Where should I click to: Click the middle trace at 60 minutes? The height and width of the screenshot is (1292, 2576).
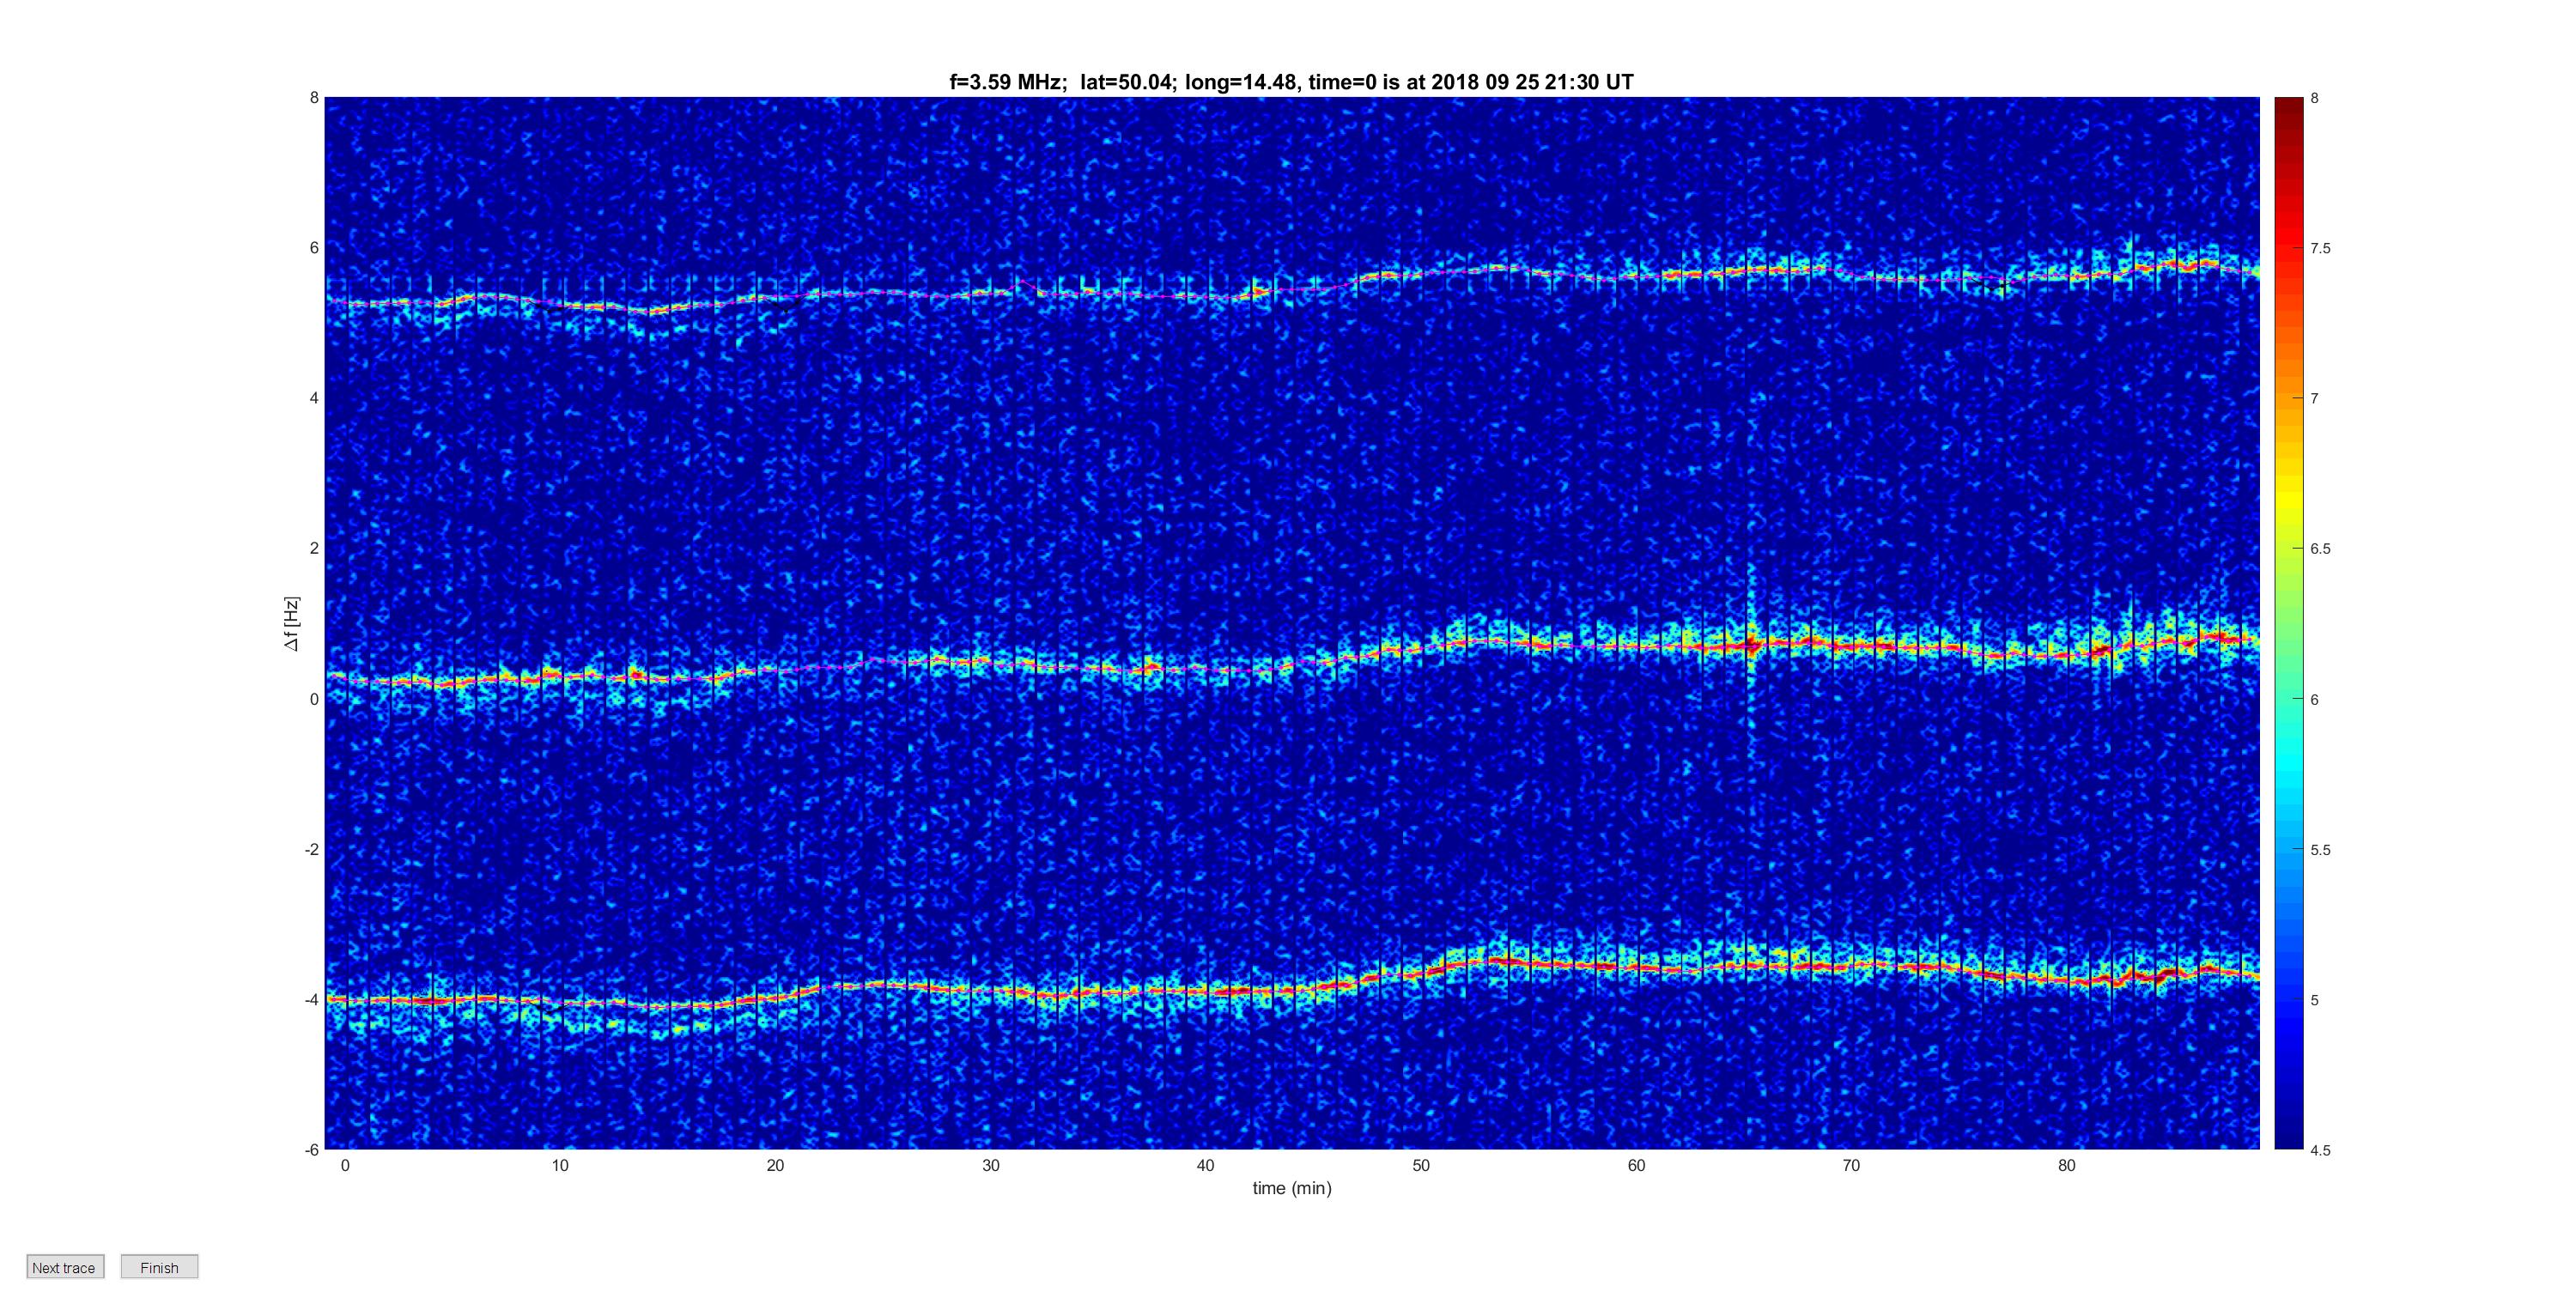[x=1636, y=646]
